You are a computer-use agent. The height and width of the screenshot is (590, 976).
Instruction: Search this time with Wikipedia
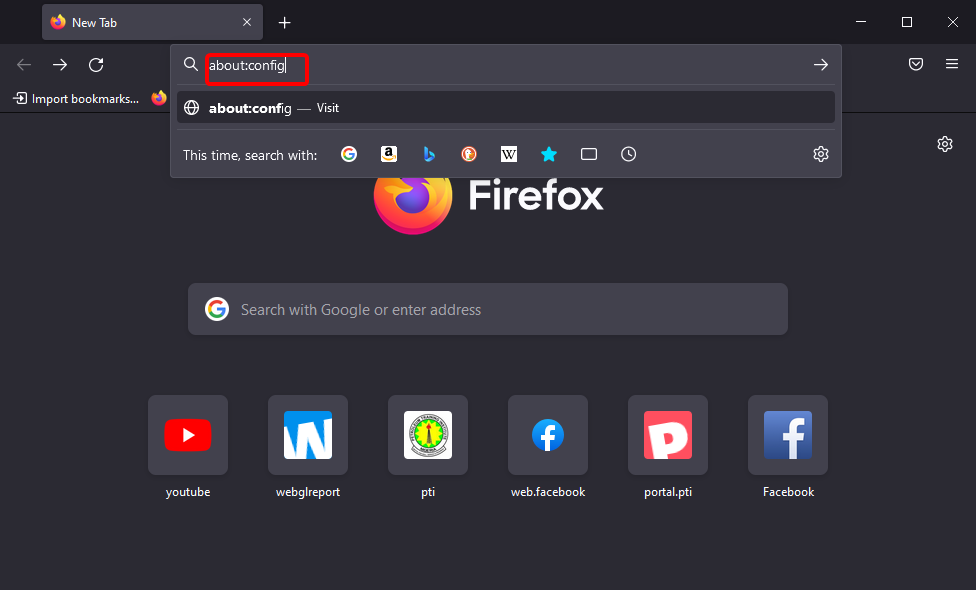coord(509,154)
